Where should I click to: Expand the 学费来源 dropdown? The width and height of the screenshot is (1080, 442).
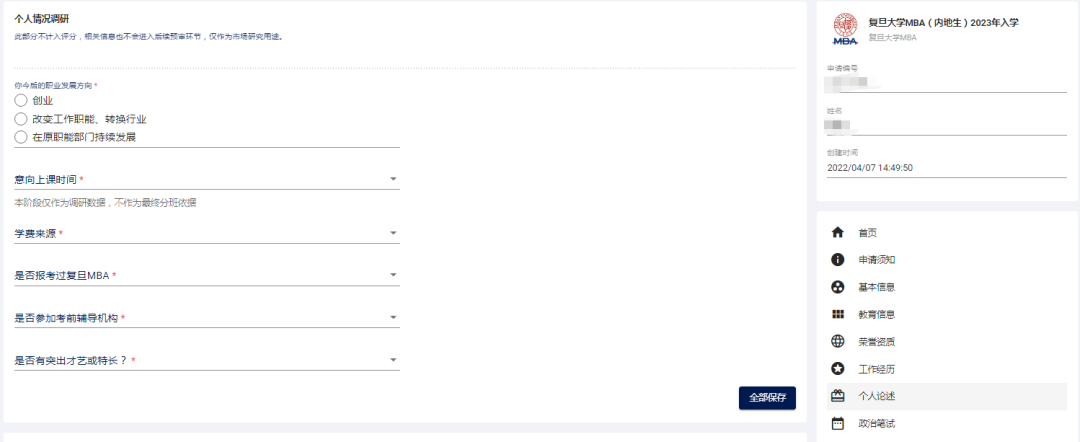393,234
